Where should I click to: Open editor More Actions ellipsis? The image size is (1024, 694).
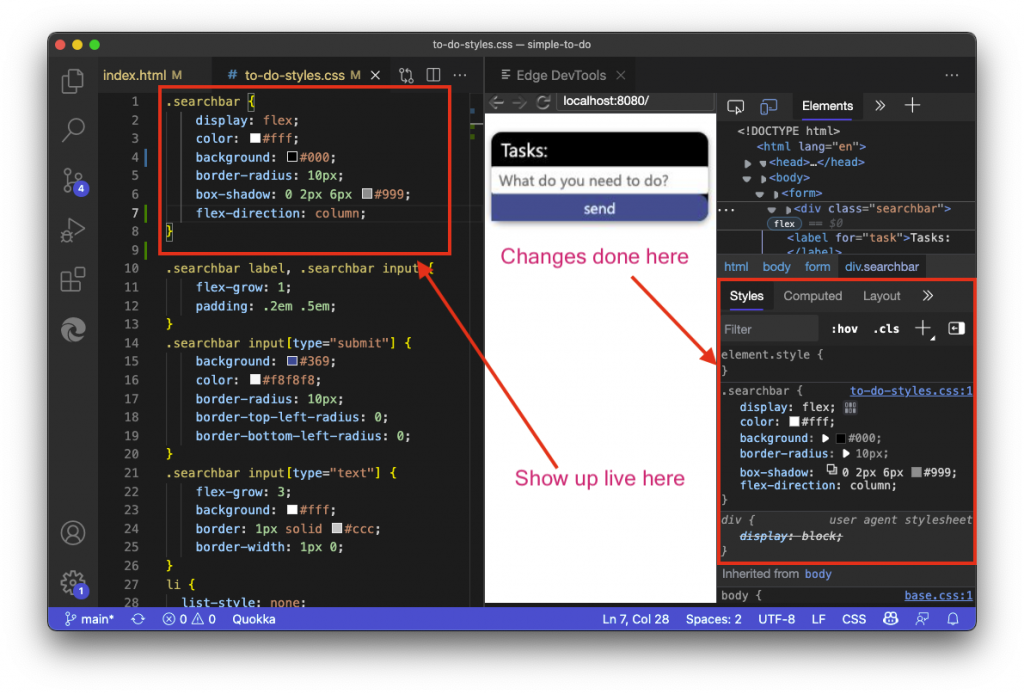tap(460, 75)
